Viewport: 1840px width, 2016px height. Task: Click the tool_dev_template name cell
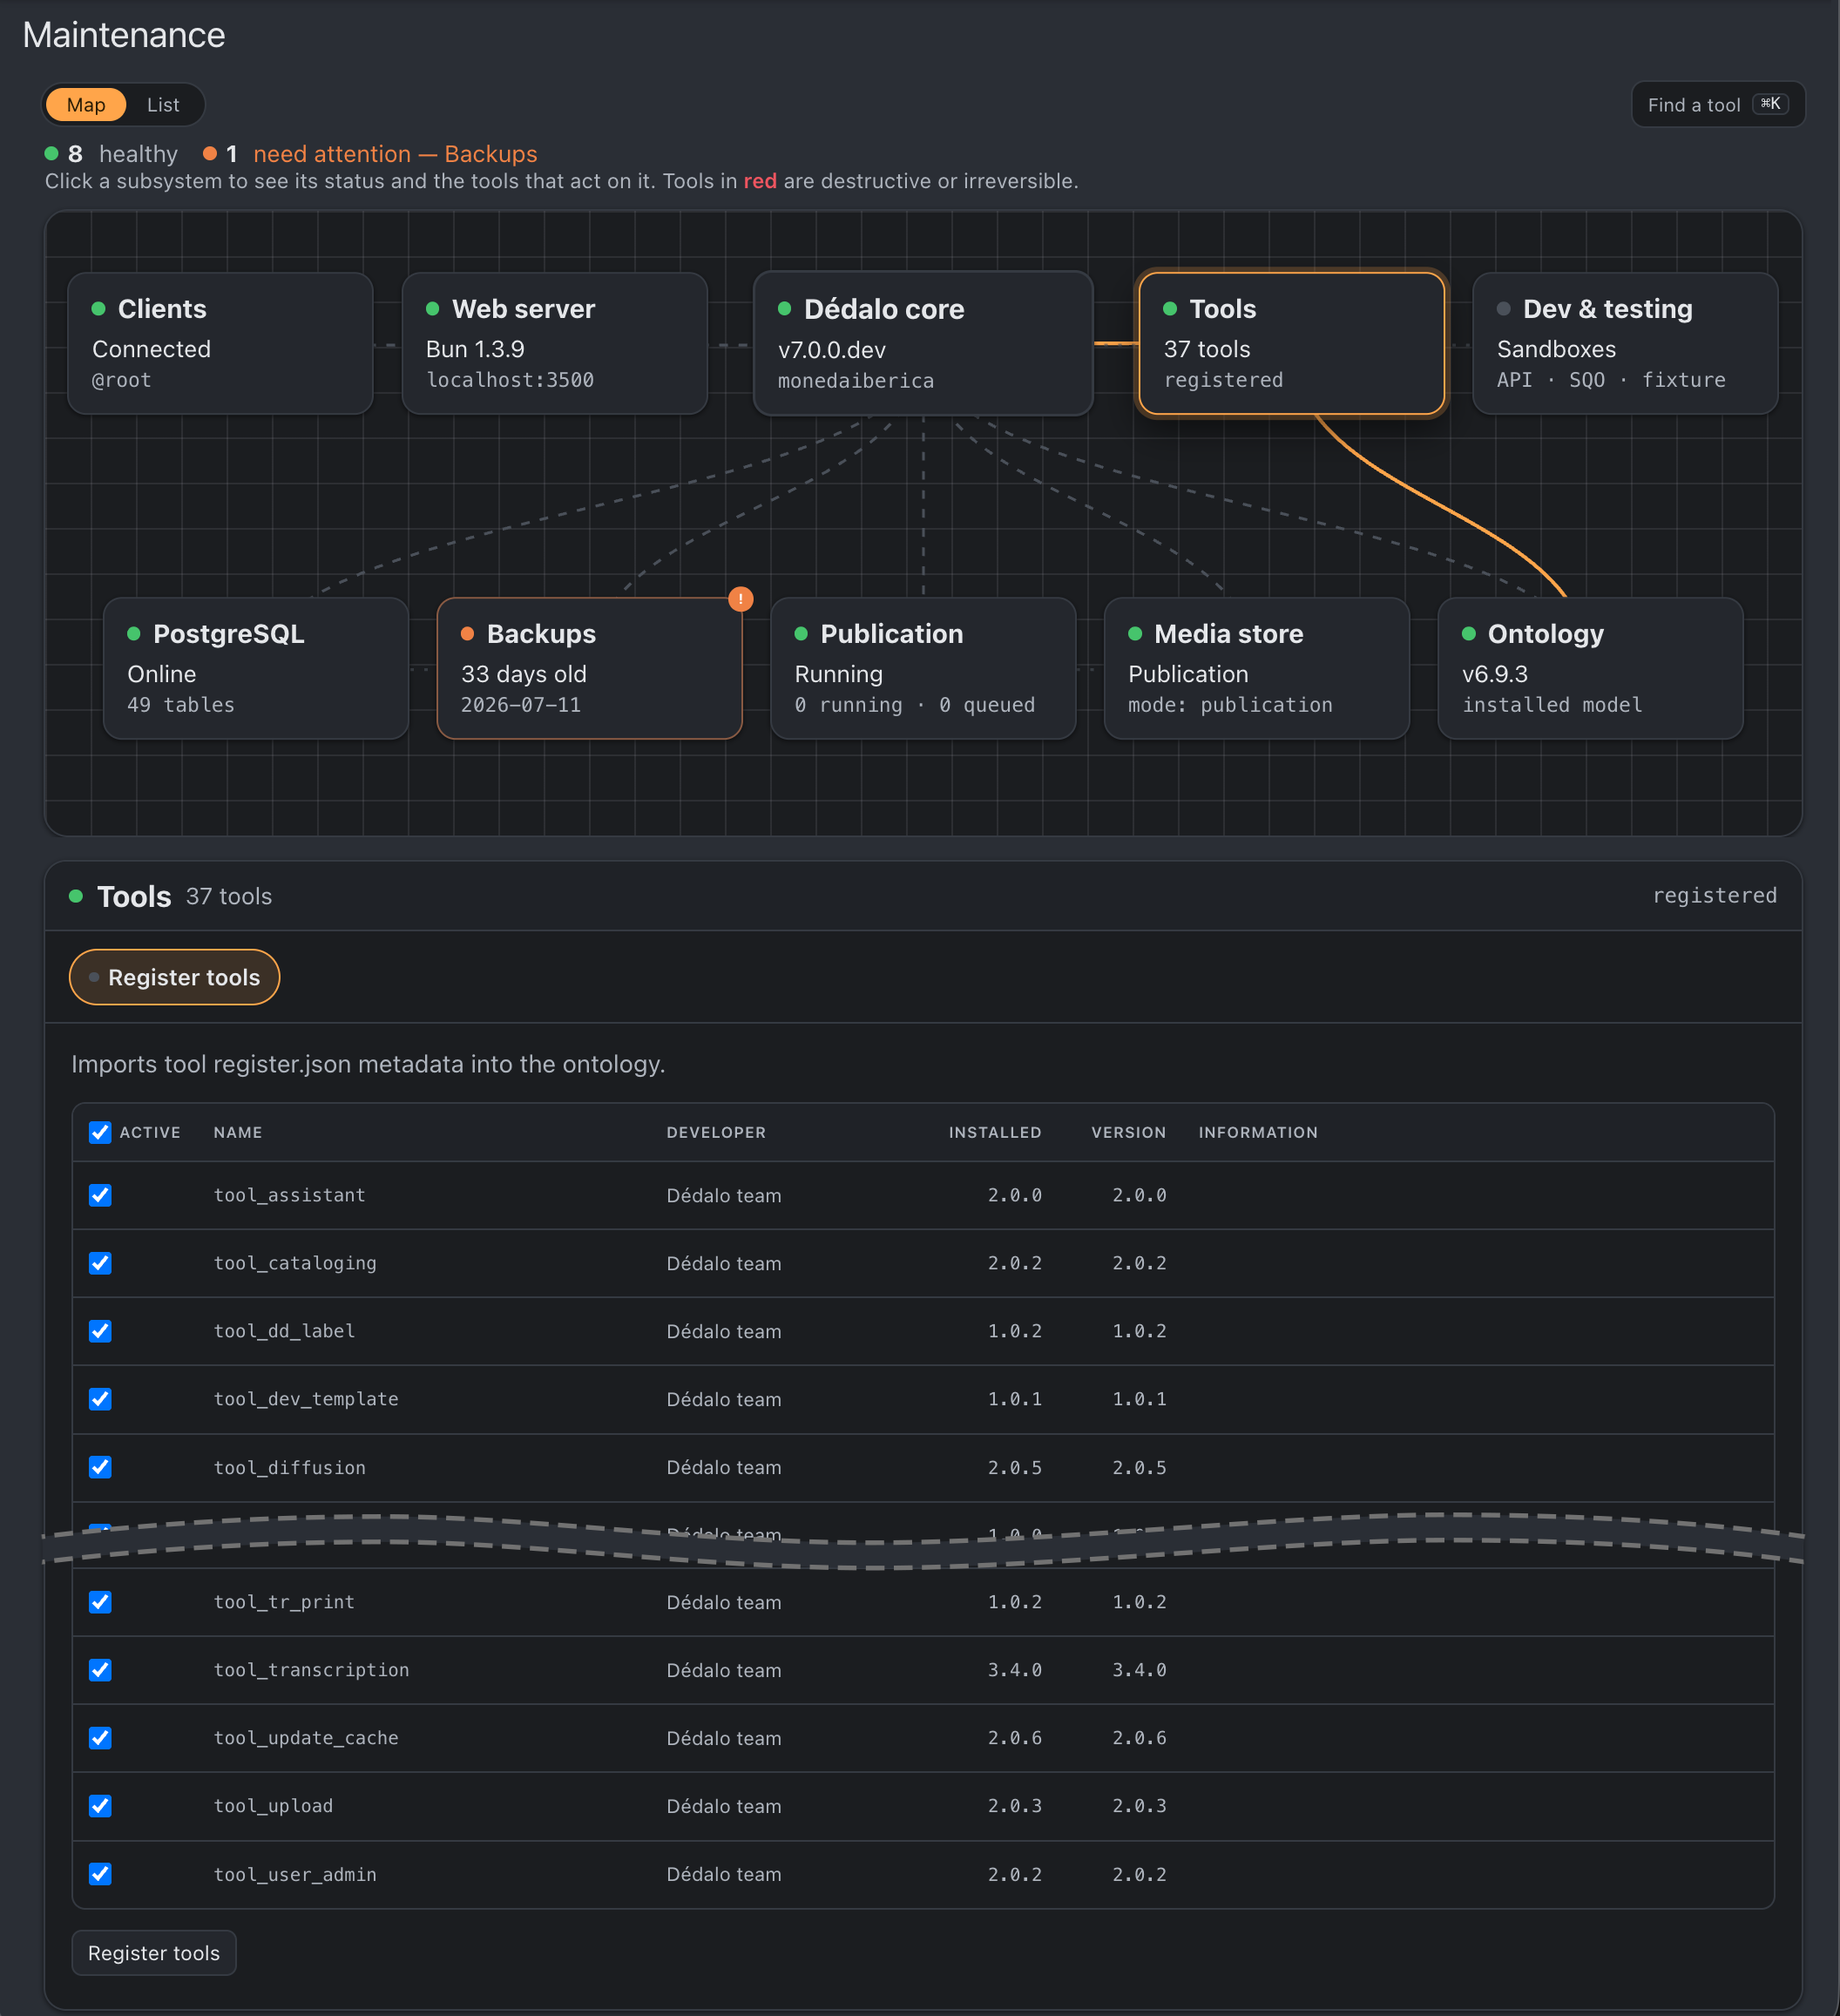[306, 1399]
